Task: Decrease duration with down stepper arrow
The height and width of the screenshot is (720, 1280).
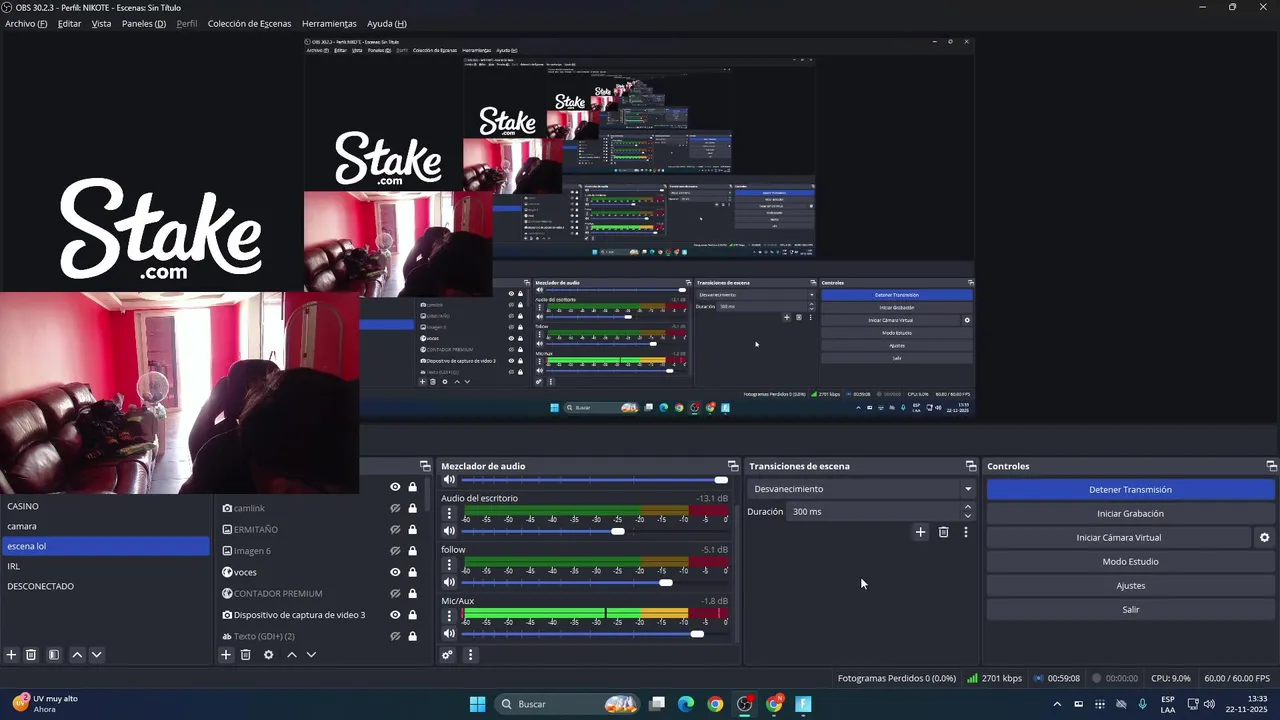Action: click(x=967, y=516)
